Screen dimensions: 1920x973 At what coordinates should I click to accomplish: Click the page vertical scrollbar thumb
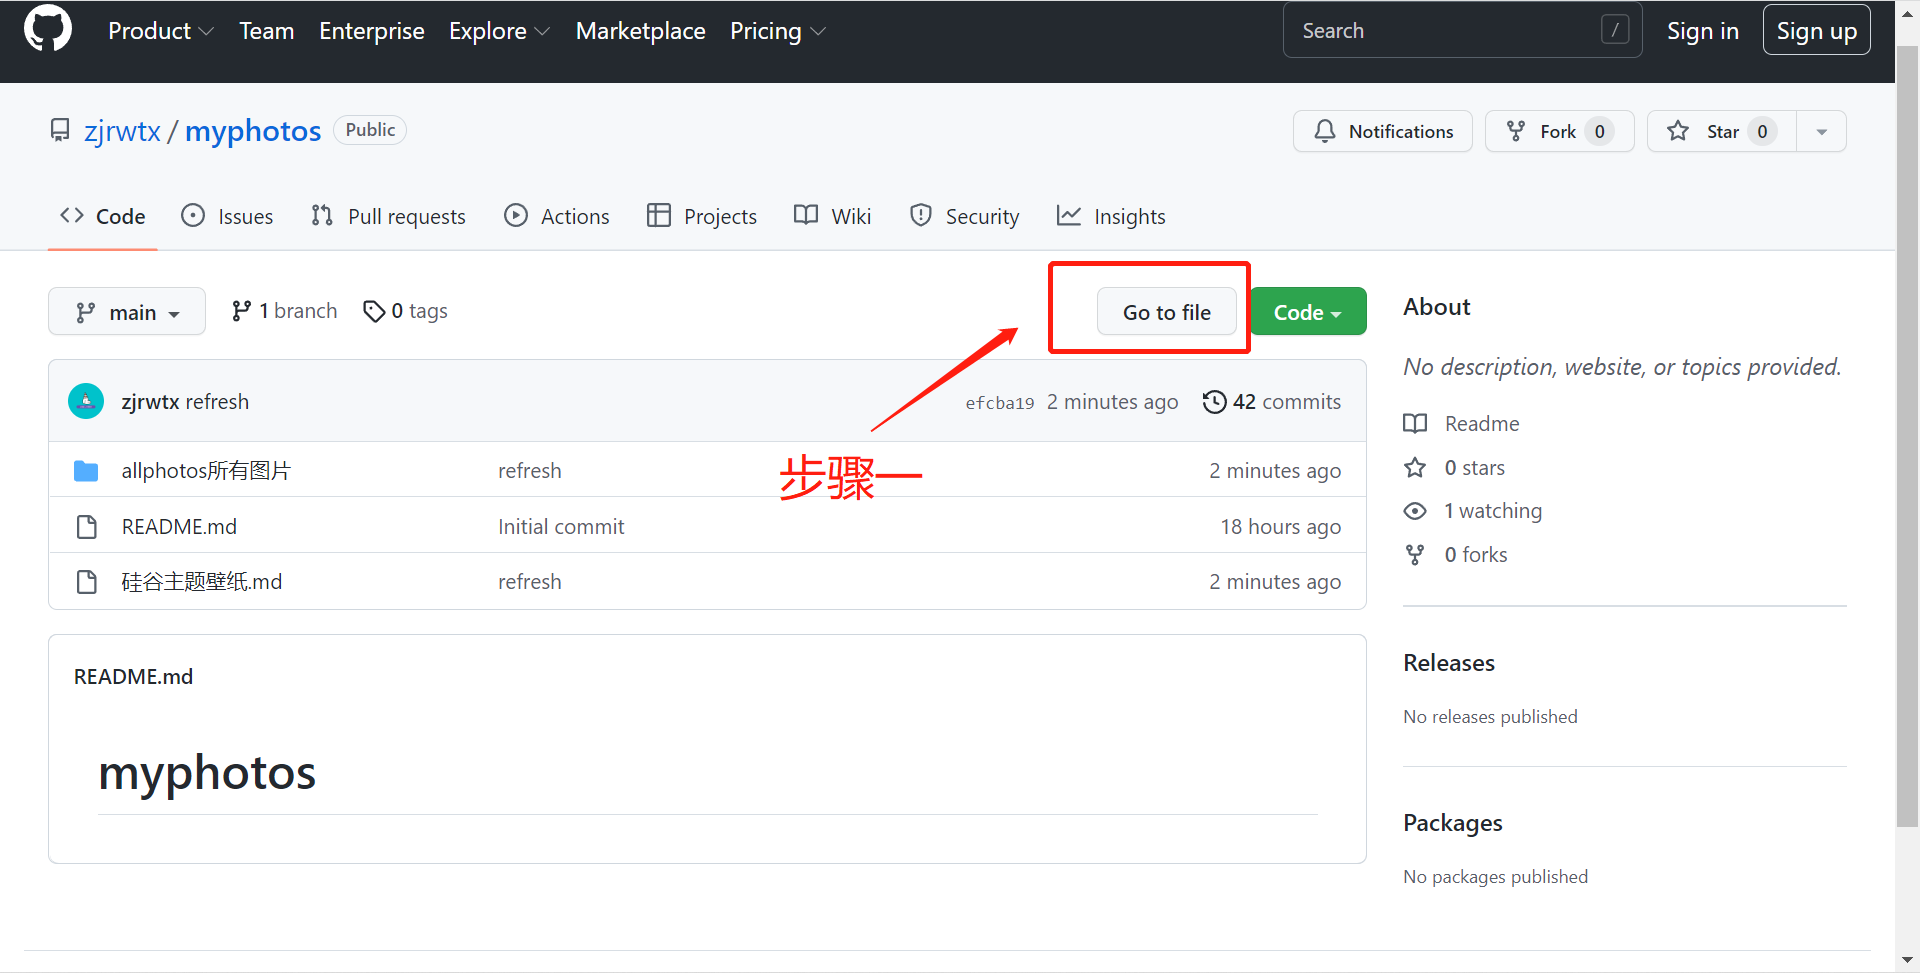(1907, 436)
